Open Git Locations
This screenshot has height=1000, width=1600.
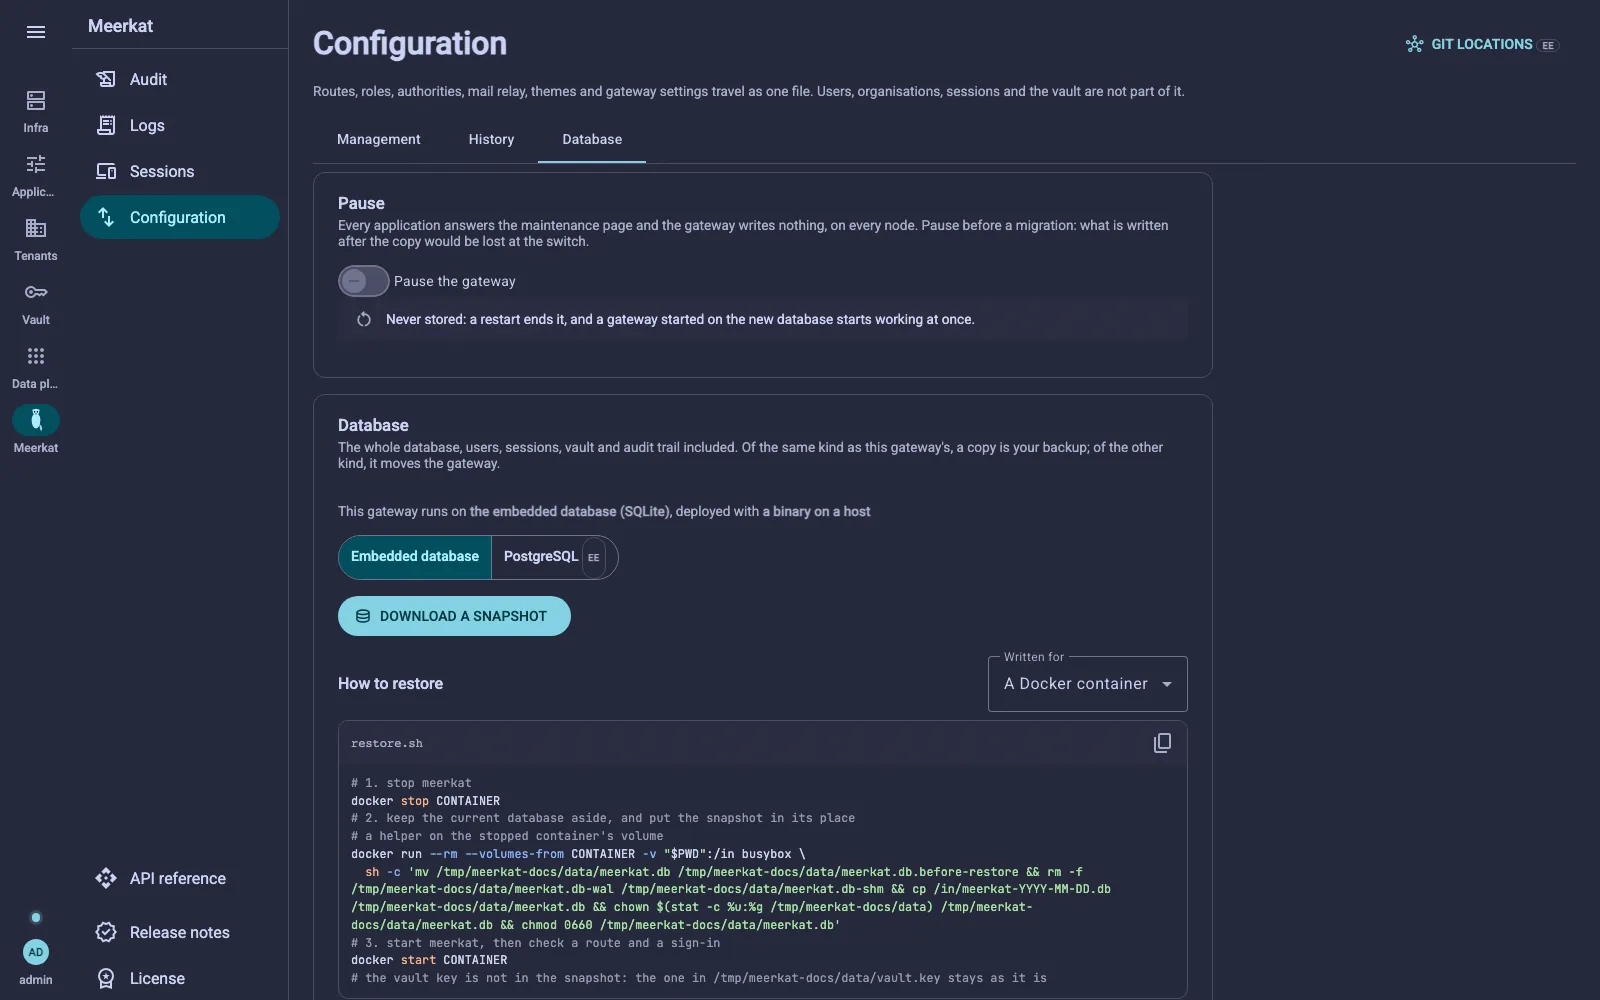1482,44
